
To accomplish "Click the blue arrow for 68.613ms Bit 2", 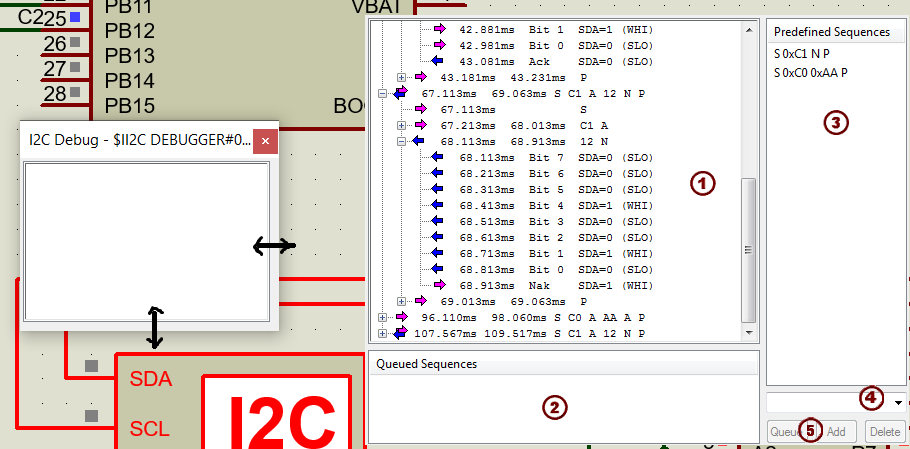I will click(438, 237).
